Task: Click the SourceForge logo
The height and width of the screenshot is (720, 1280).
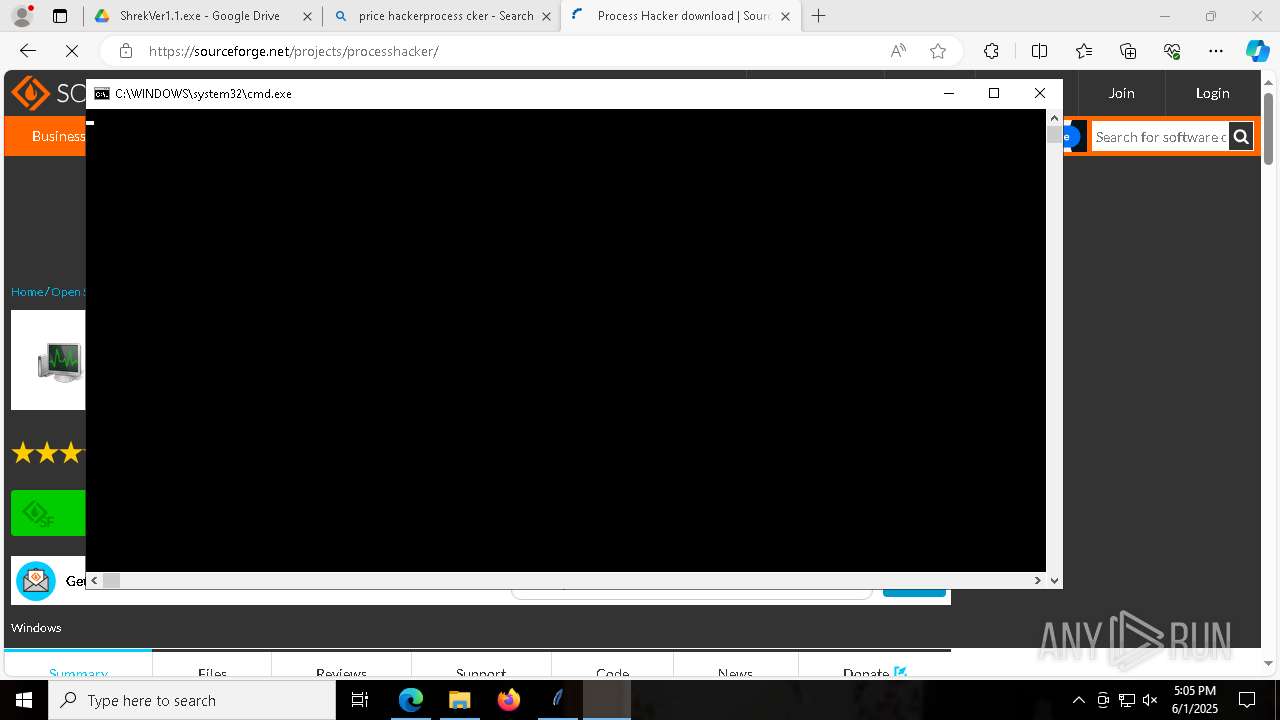Action: [x=47, y=93]
